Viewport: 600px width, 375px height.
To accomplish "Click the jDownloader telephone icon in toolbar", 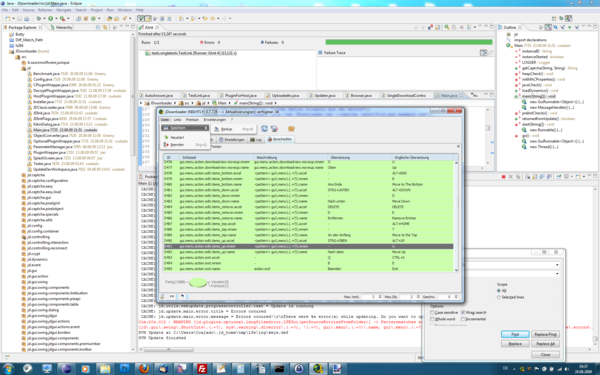I will [291, 129].
